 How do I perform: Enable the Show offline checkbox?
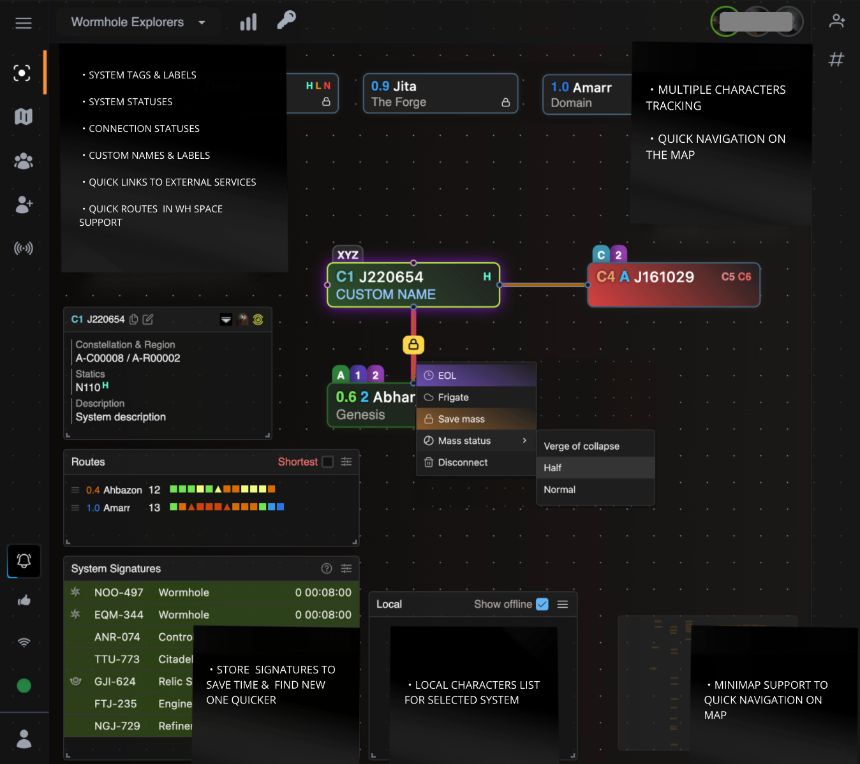pyautogui.click(x=542, y=604)
